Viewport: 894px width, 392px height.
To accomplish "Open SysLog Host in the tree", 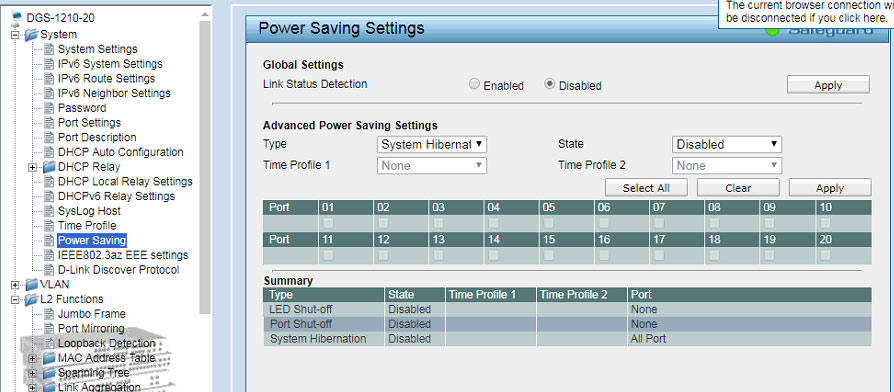I will tap(89, 211).
